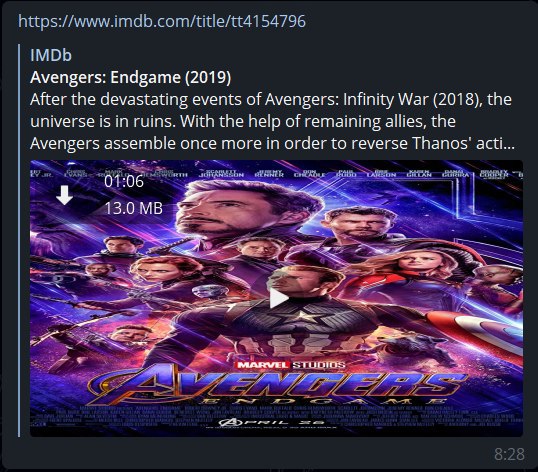Click the cast names strip atop the poster

pos(277,174)
